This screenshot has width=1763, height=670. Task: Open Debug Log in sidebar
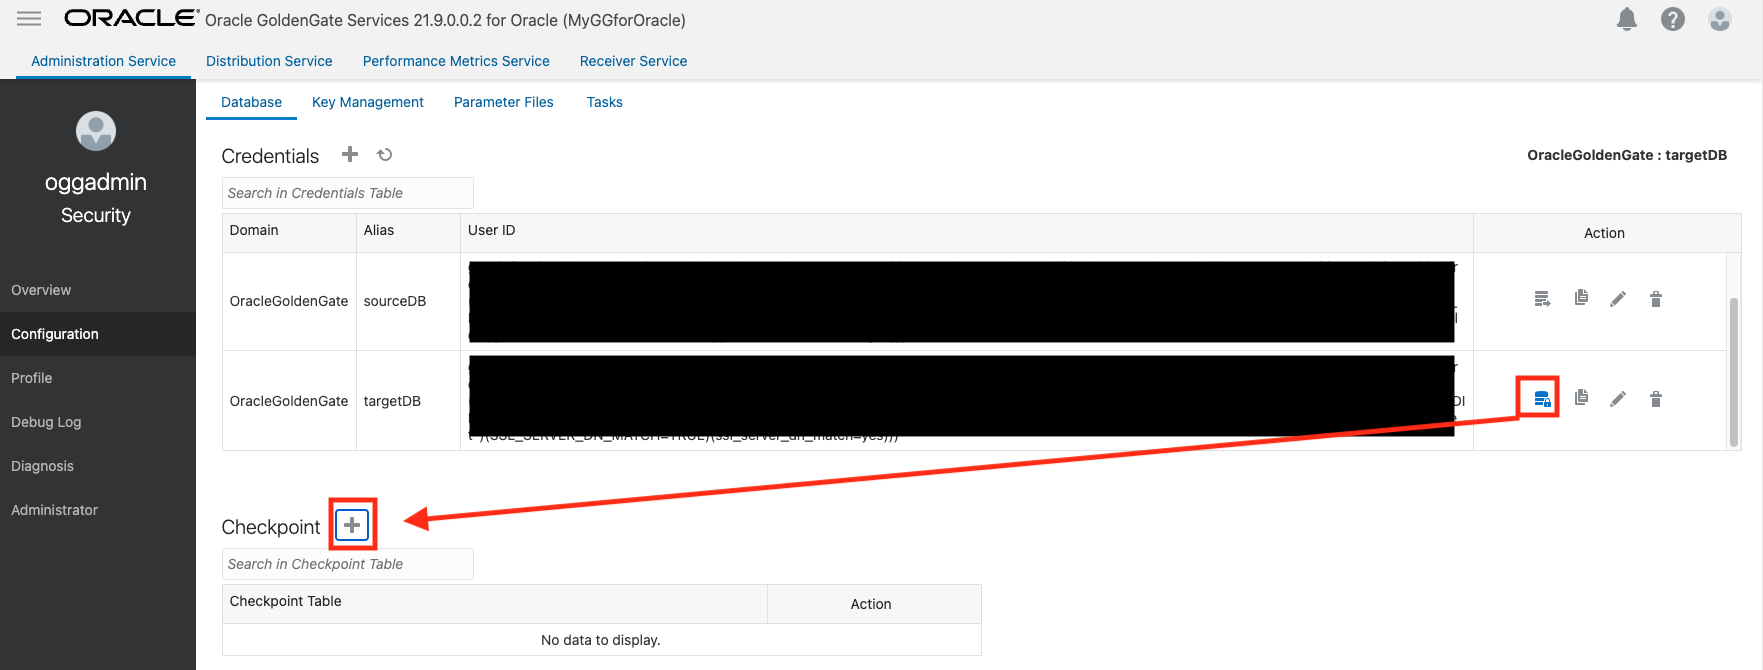point(98,422)
